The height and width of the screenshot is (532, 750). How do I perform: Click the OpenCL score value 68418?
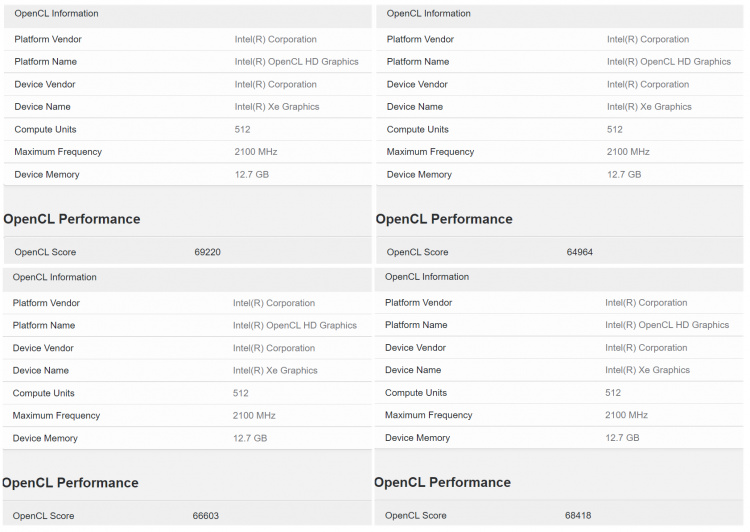pyautogui.click(x=578, y=515)
